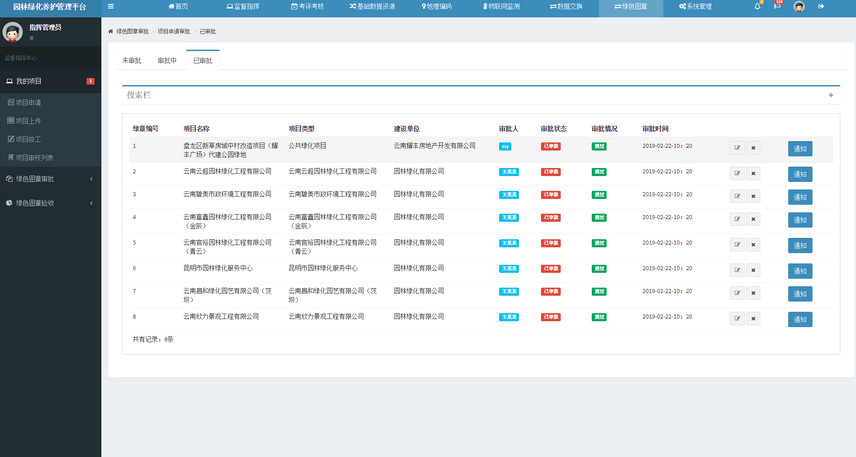Image resolution: width=856 pixels, height=457 pixels.
Task: Switch to the 未审批 tab
Action: (x=131, y=61)
